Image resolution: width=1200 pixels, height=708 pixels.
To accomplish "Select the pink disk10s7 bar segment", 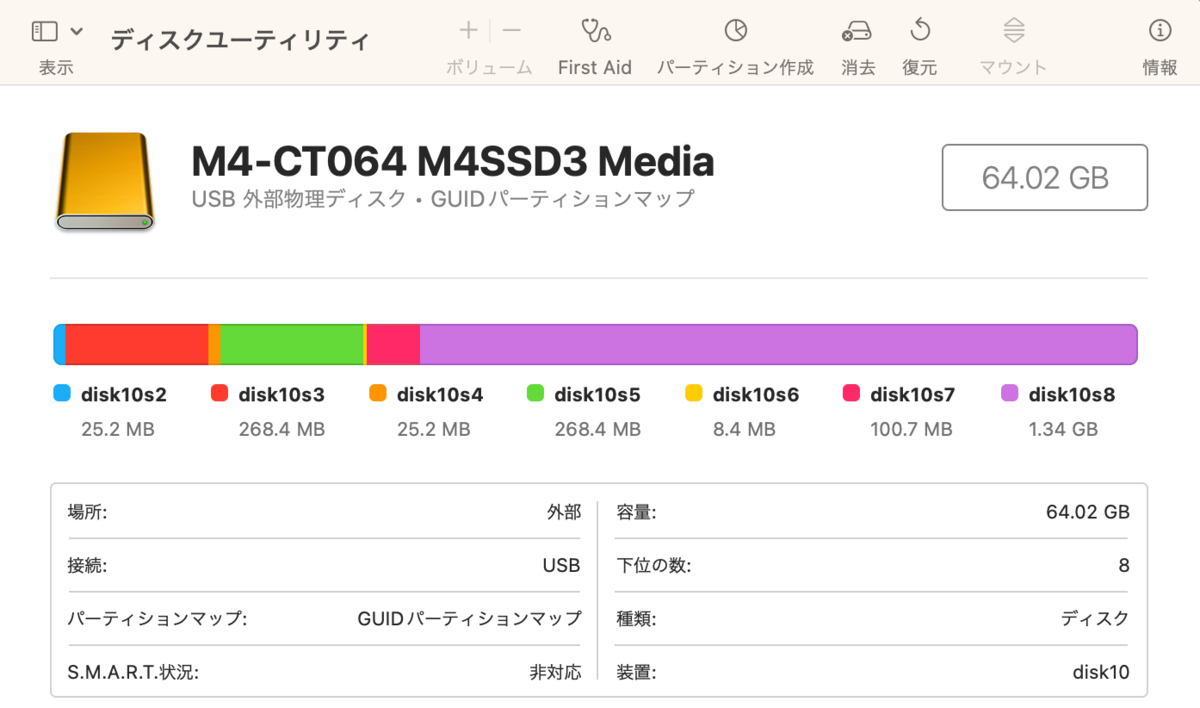I will point(393,344).
